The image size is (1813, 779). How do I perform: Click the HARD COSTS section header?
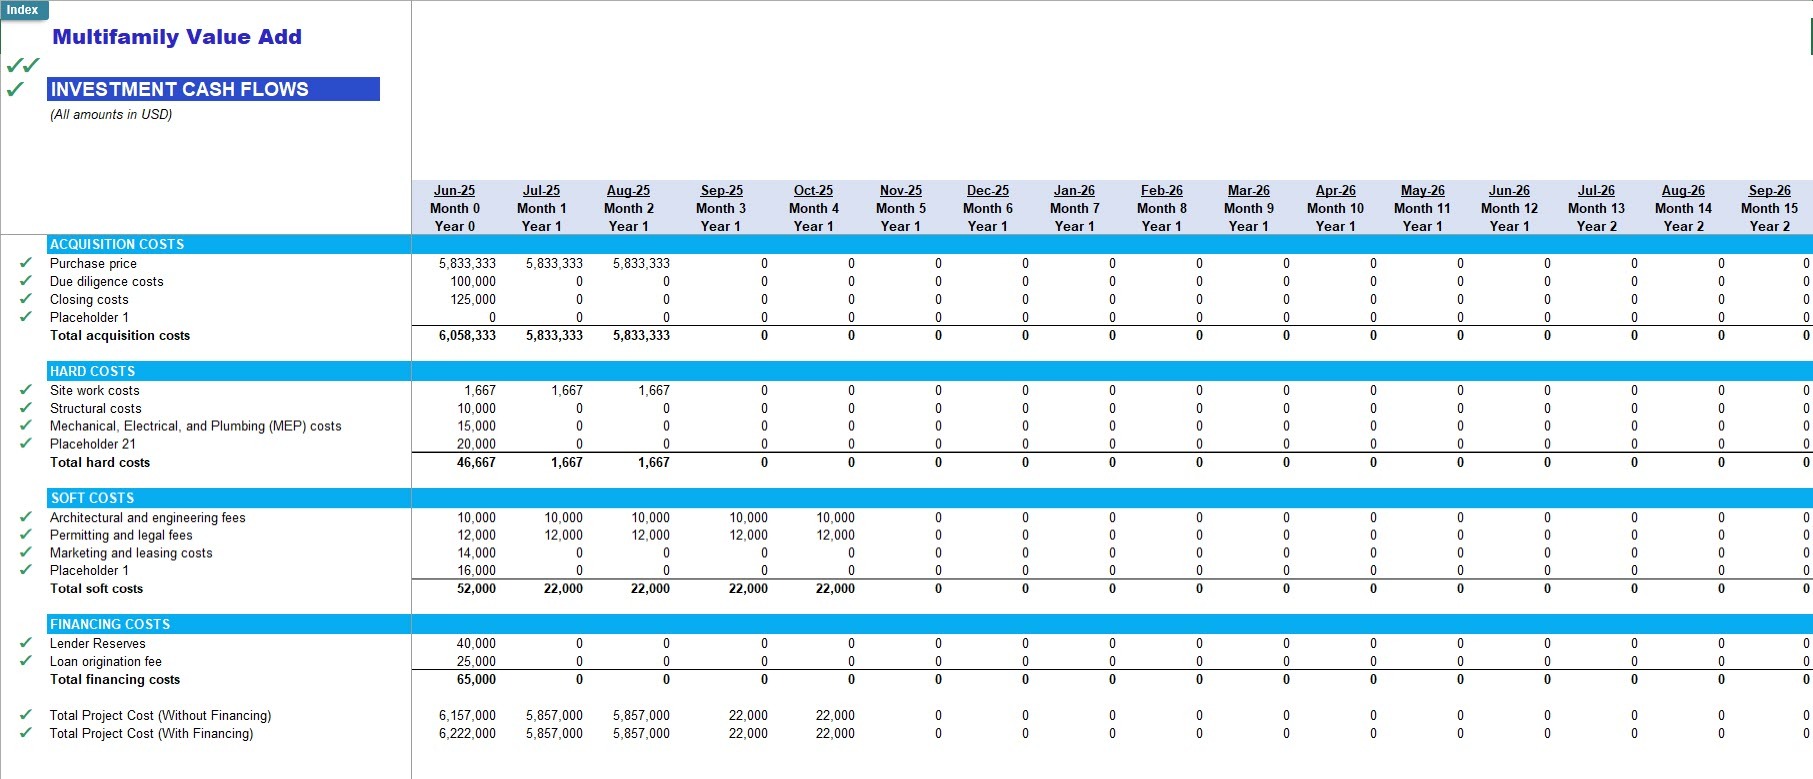[92, 371]
